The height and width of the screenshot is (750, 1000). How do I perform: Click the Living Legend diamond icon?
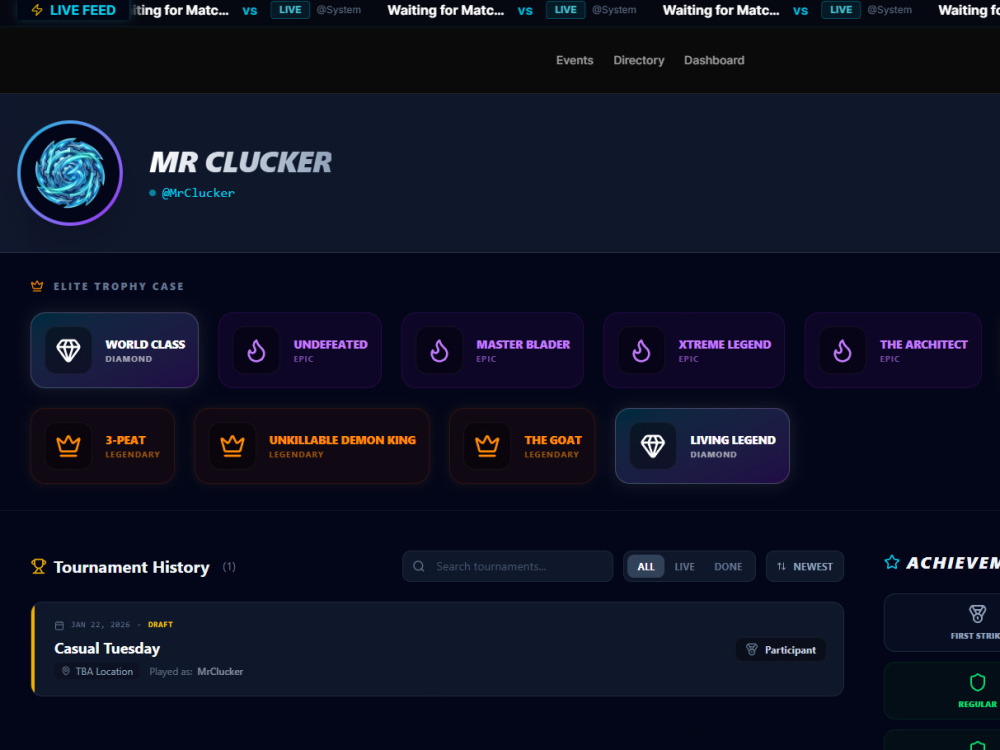point(652,446)
